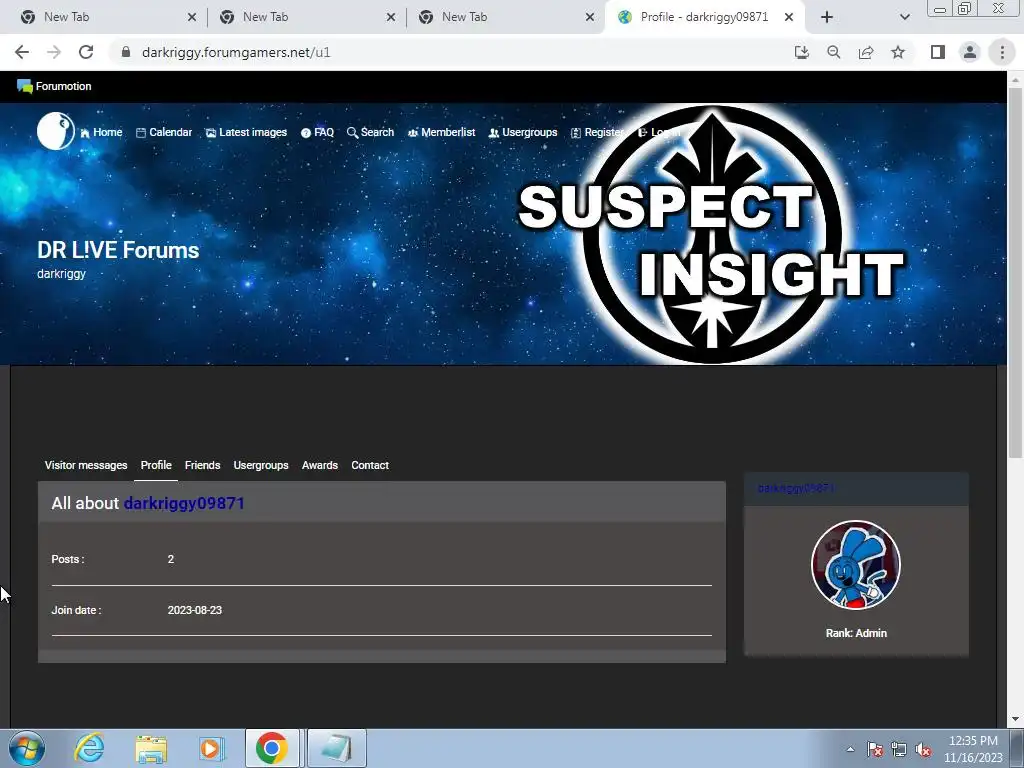
Task: Open the Calendar page
Action: (x=164, y=132)
